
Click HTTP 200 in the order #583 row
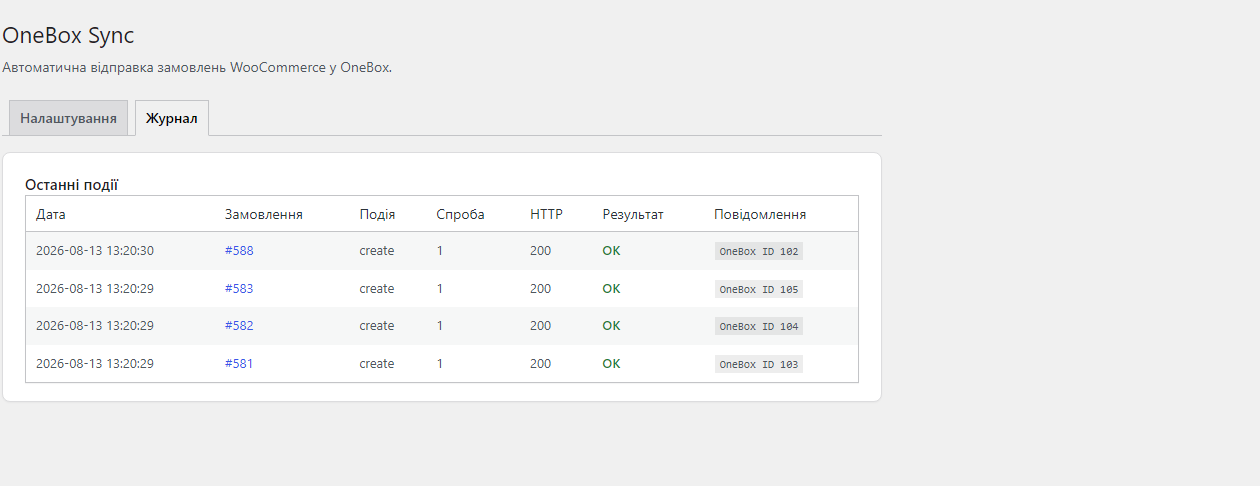tap(541, 289)
